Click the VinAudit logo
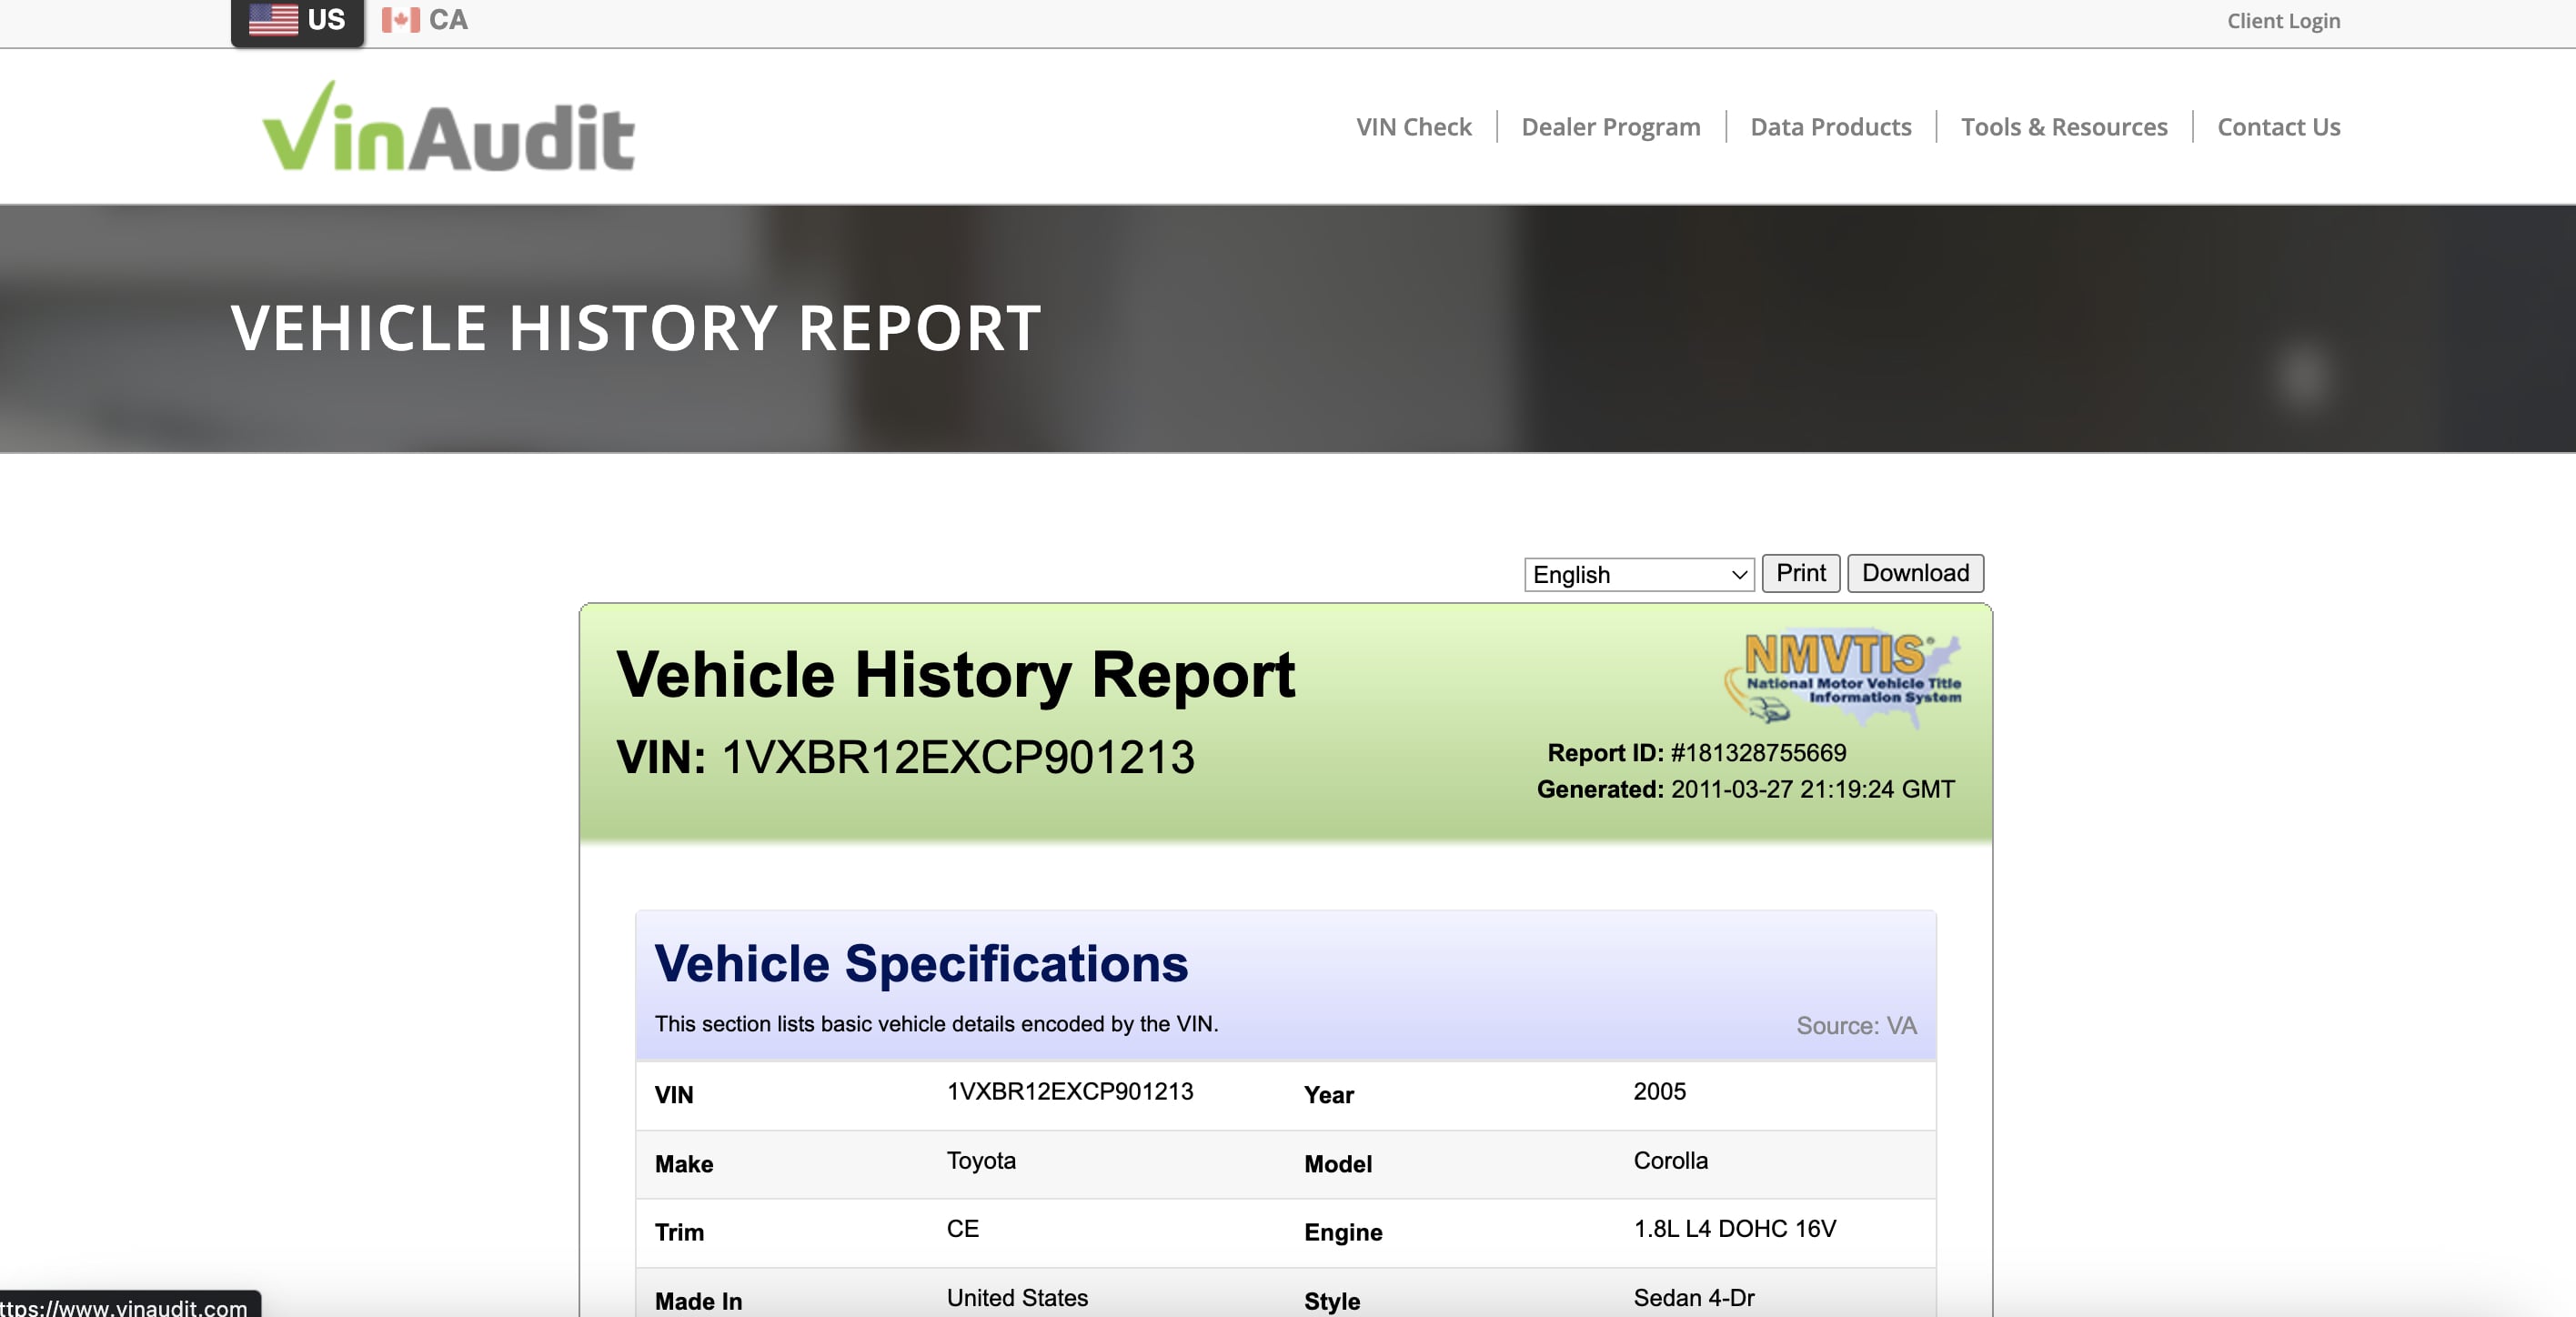 (448, 128)
